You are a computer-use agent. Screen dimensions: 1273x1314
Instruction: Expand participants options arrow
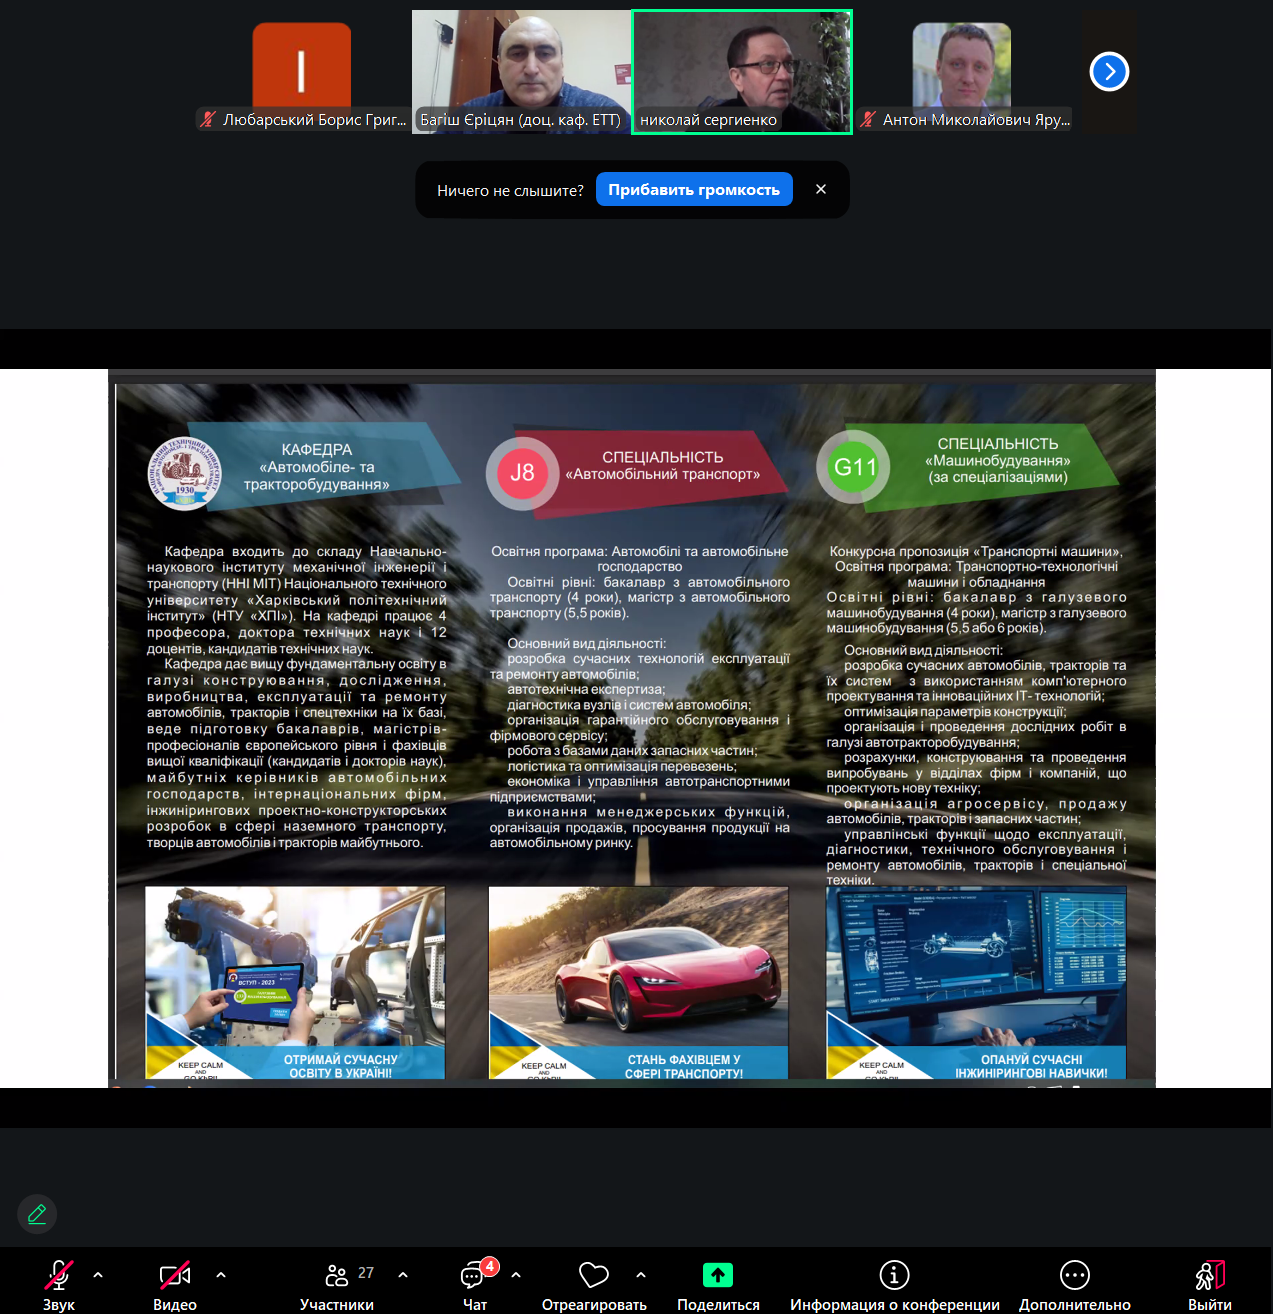click(x=403, y=1275)
